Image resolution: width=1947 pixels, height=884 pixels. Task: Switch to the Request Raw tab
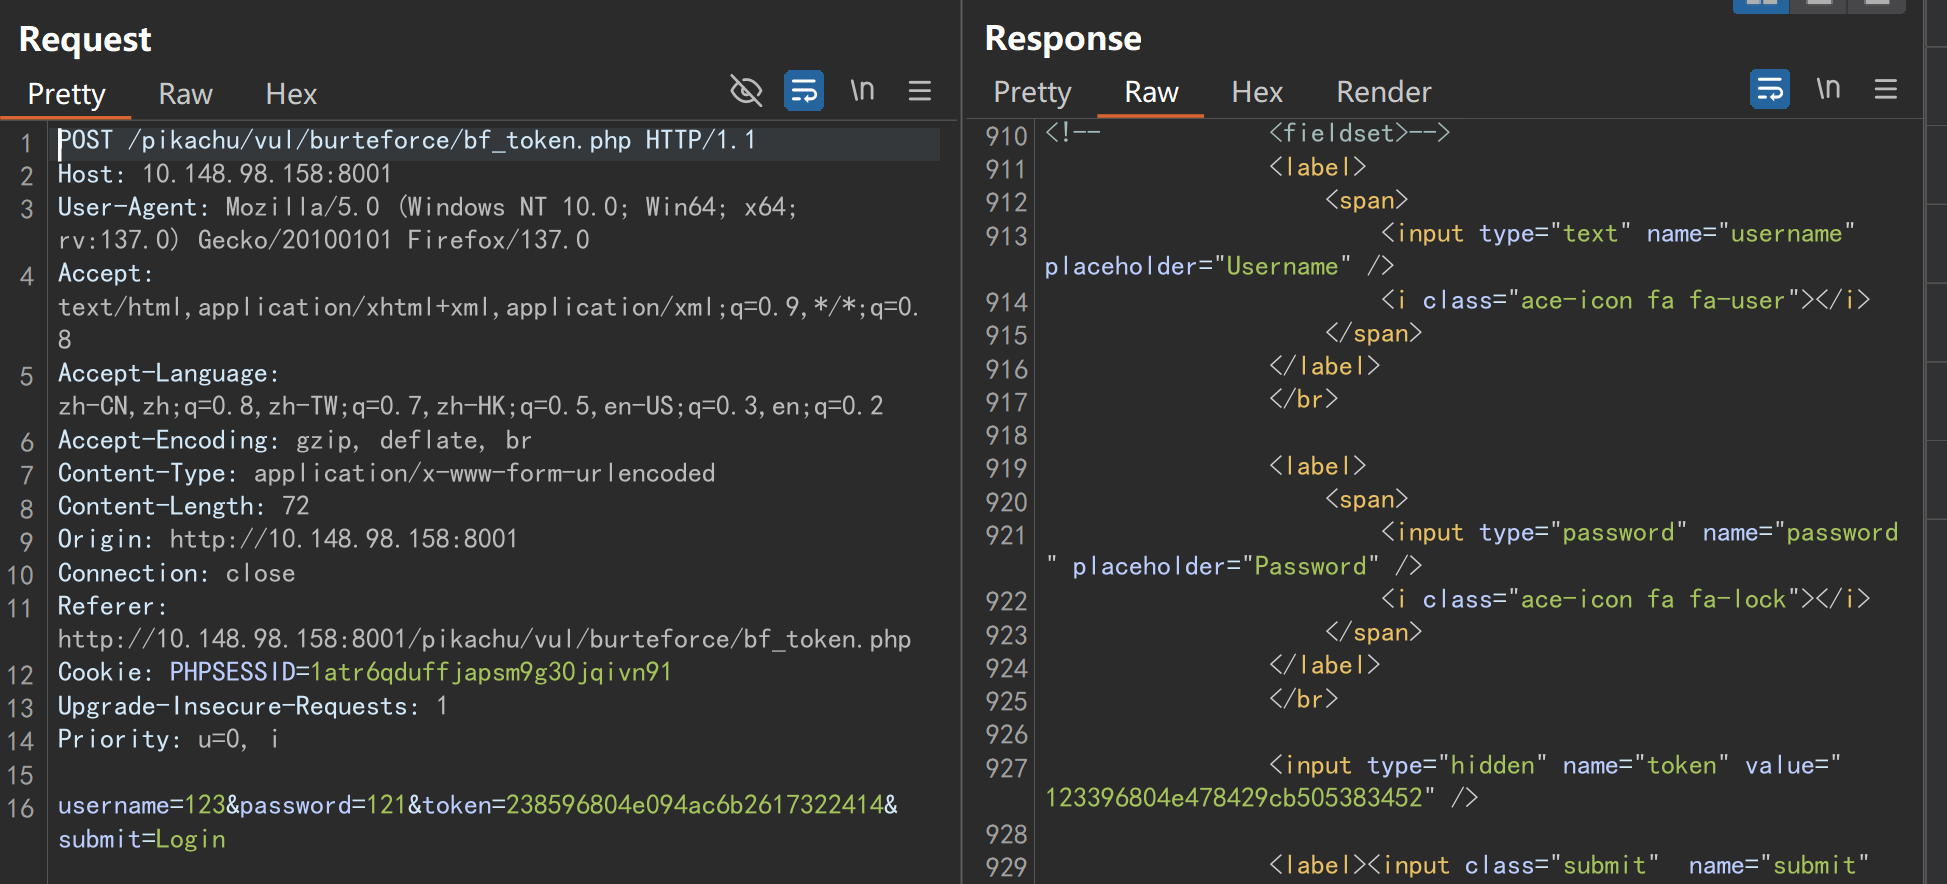coord(185,94)
